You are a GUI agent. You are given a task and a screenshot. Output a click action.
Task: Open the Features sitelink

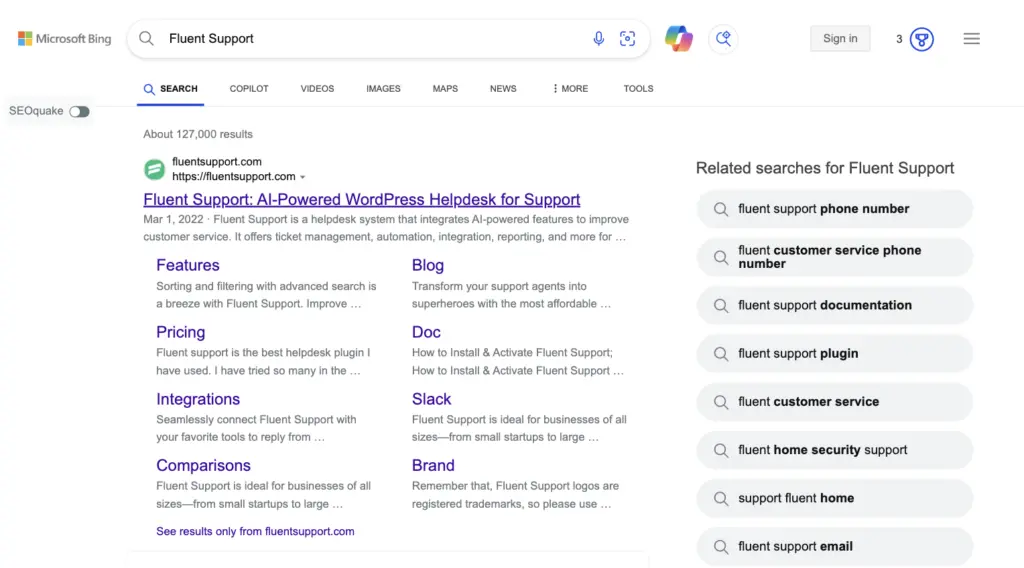(x=187, y=265)
